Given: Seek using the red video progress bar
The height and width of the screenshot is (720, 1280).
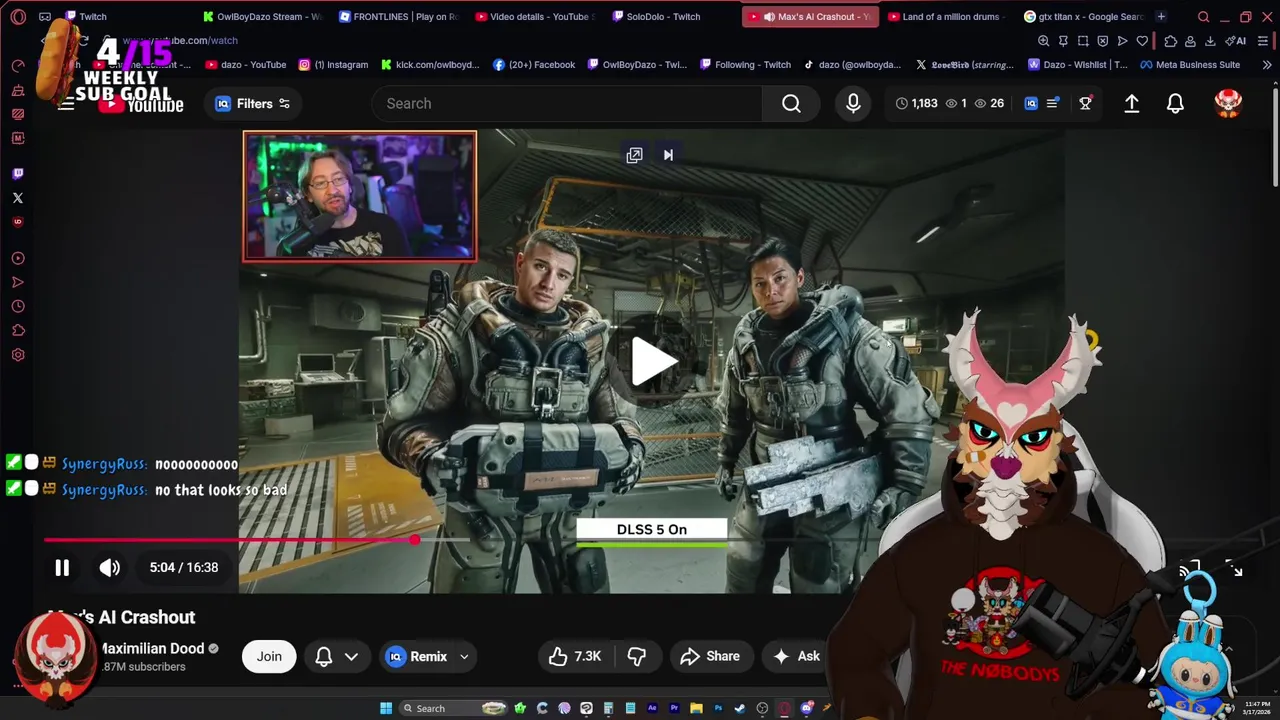Looking at the screenshot, I should point(229,540).
